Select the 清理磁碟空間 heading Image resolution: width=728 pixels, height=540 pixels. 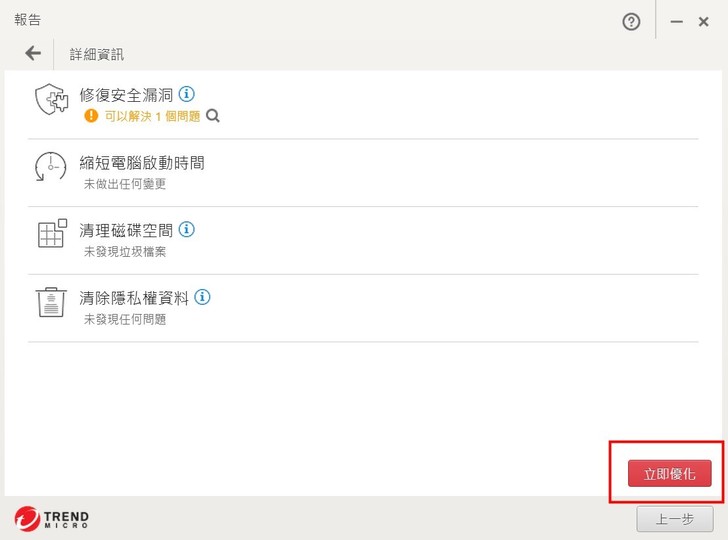click(x=126, y=230)
